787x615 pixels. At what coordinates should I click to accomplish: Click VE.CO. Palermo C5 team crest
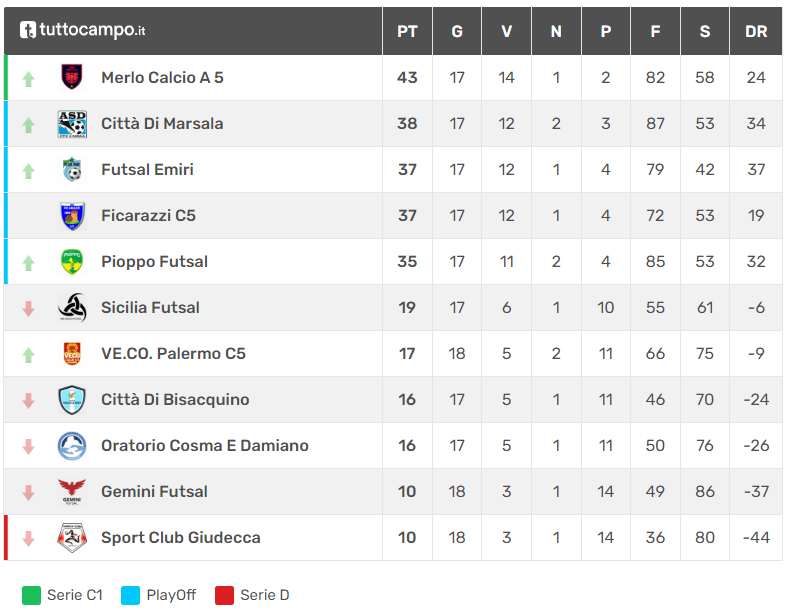click(72, 354)
